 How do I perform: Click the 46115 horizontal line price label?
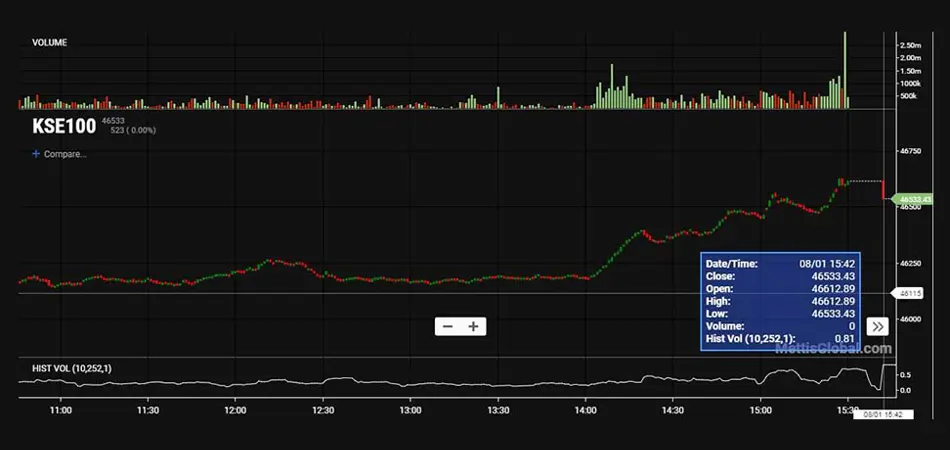pyautogui.click(x=910, y=293)
